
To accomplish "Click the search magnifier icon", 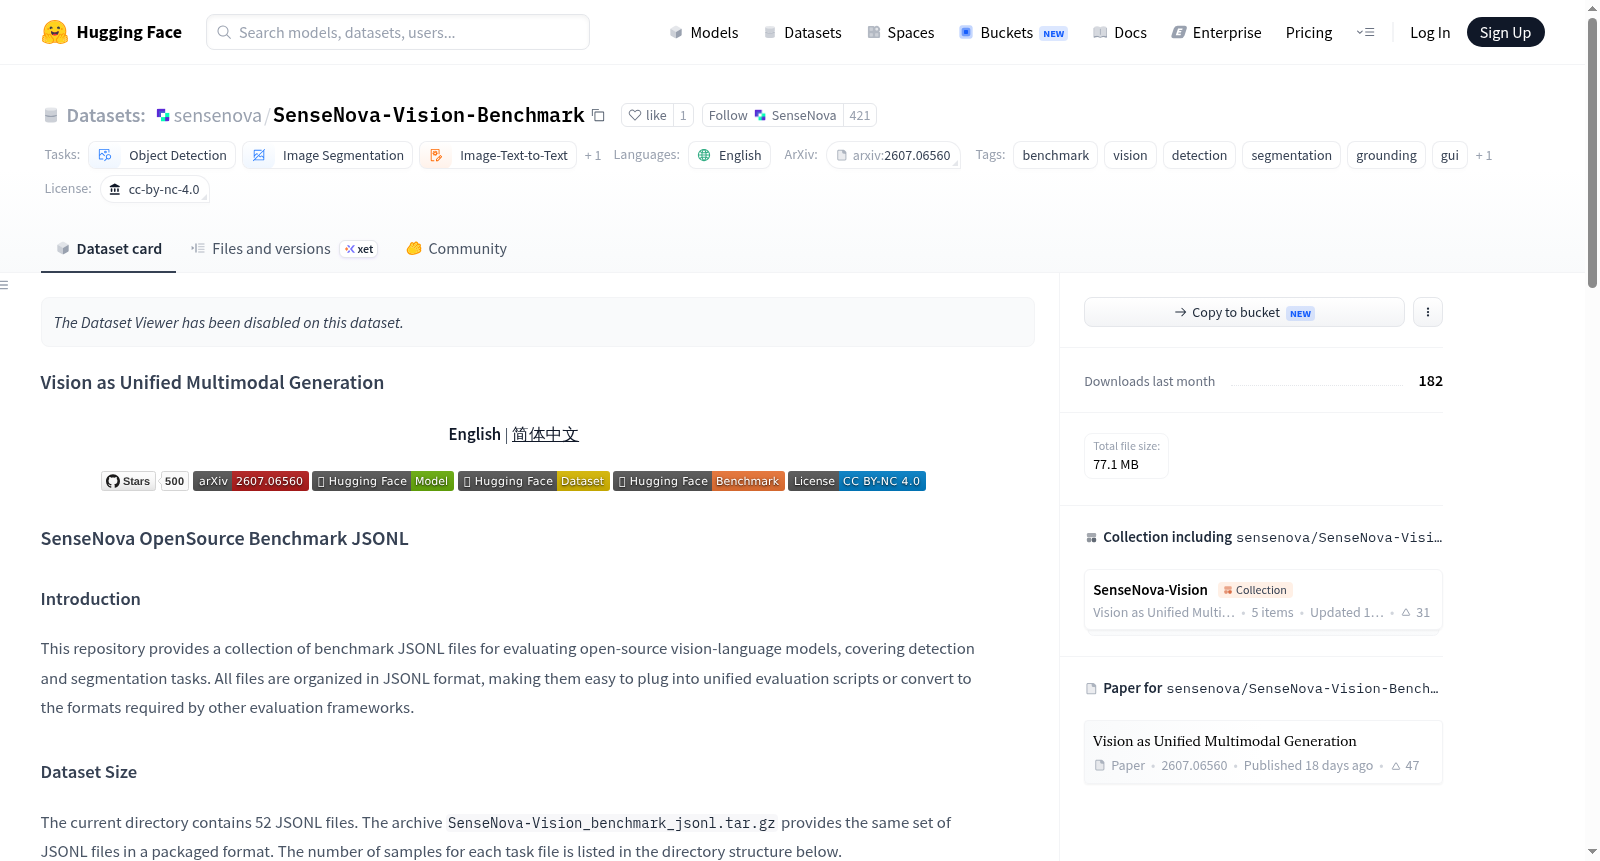I will tap(224, 32).
